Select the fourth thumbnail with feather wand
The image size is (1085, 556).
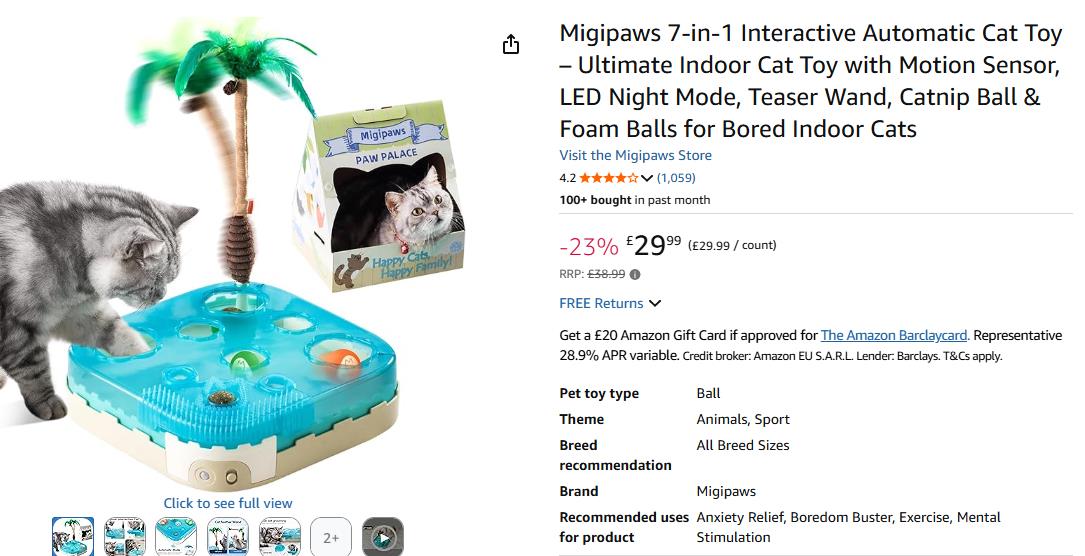[x=228, y=537]
